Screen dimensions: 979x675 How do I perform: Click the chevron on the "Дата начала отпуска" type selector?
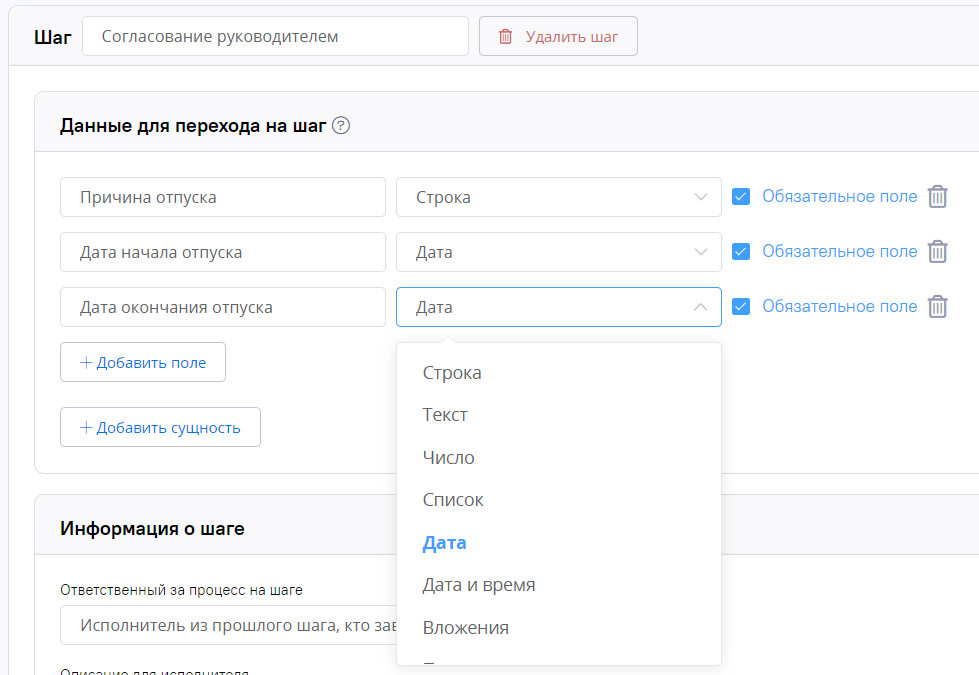click(700, 251)
